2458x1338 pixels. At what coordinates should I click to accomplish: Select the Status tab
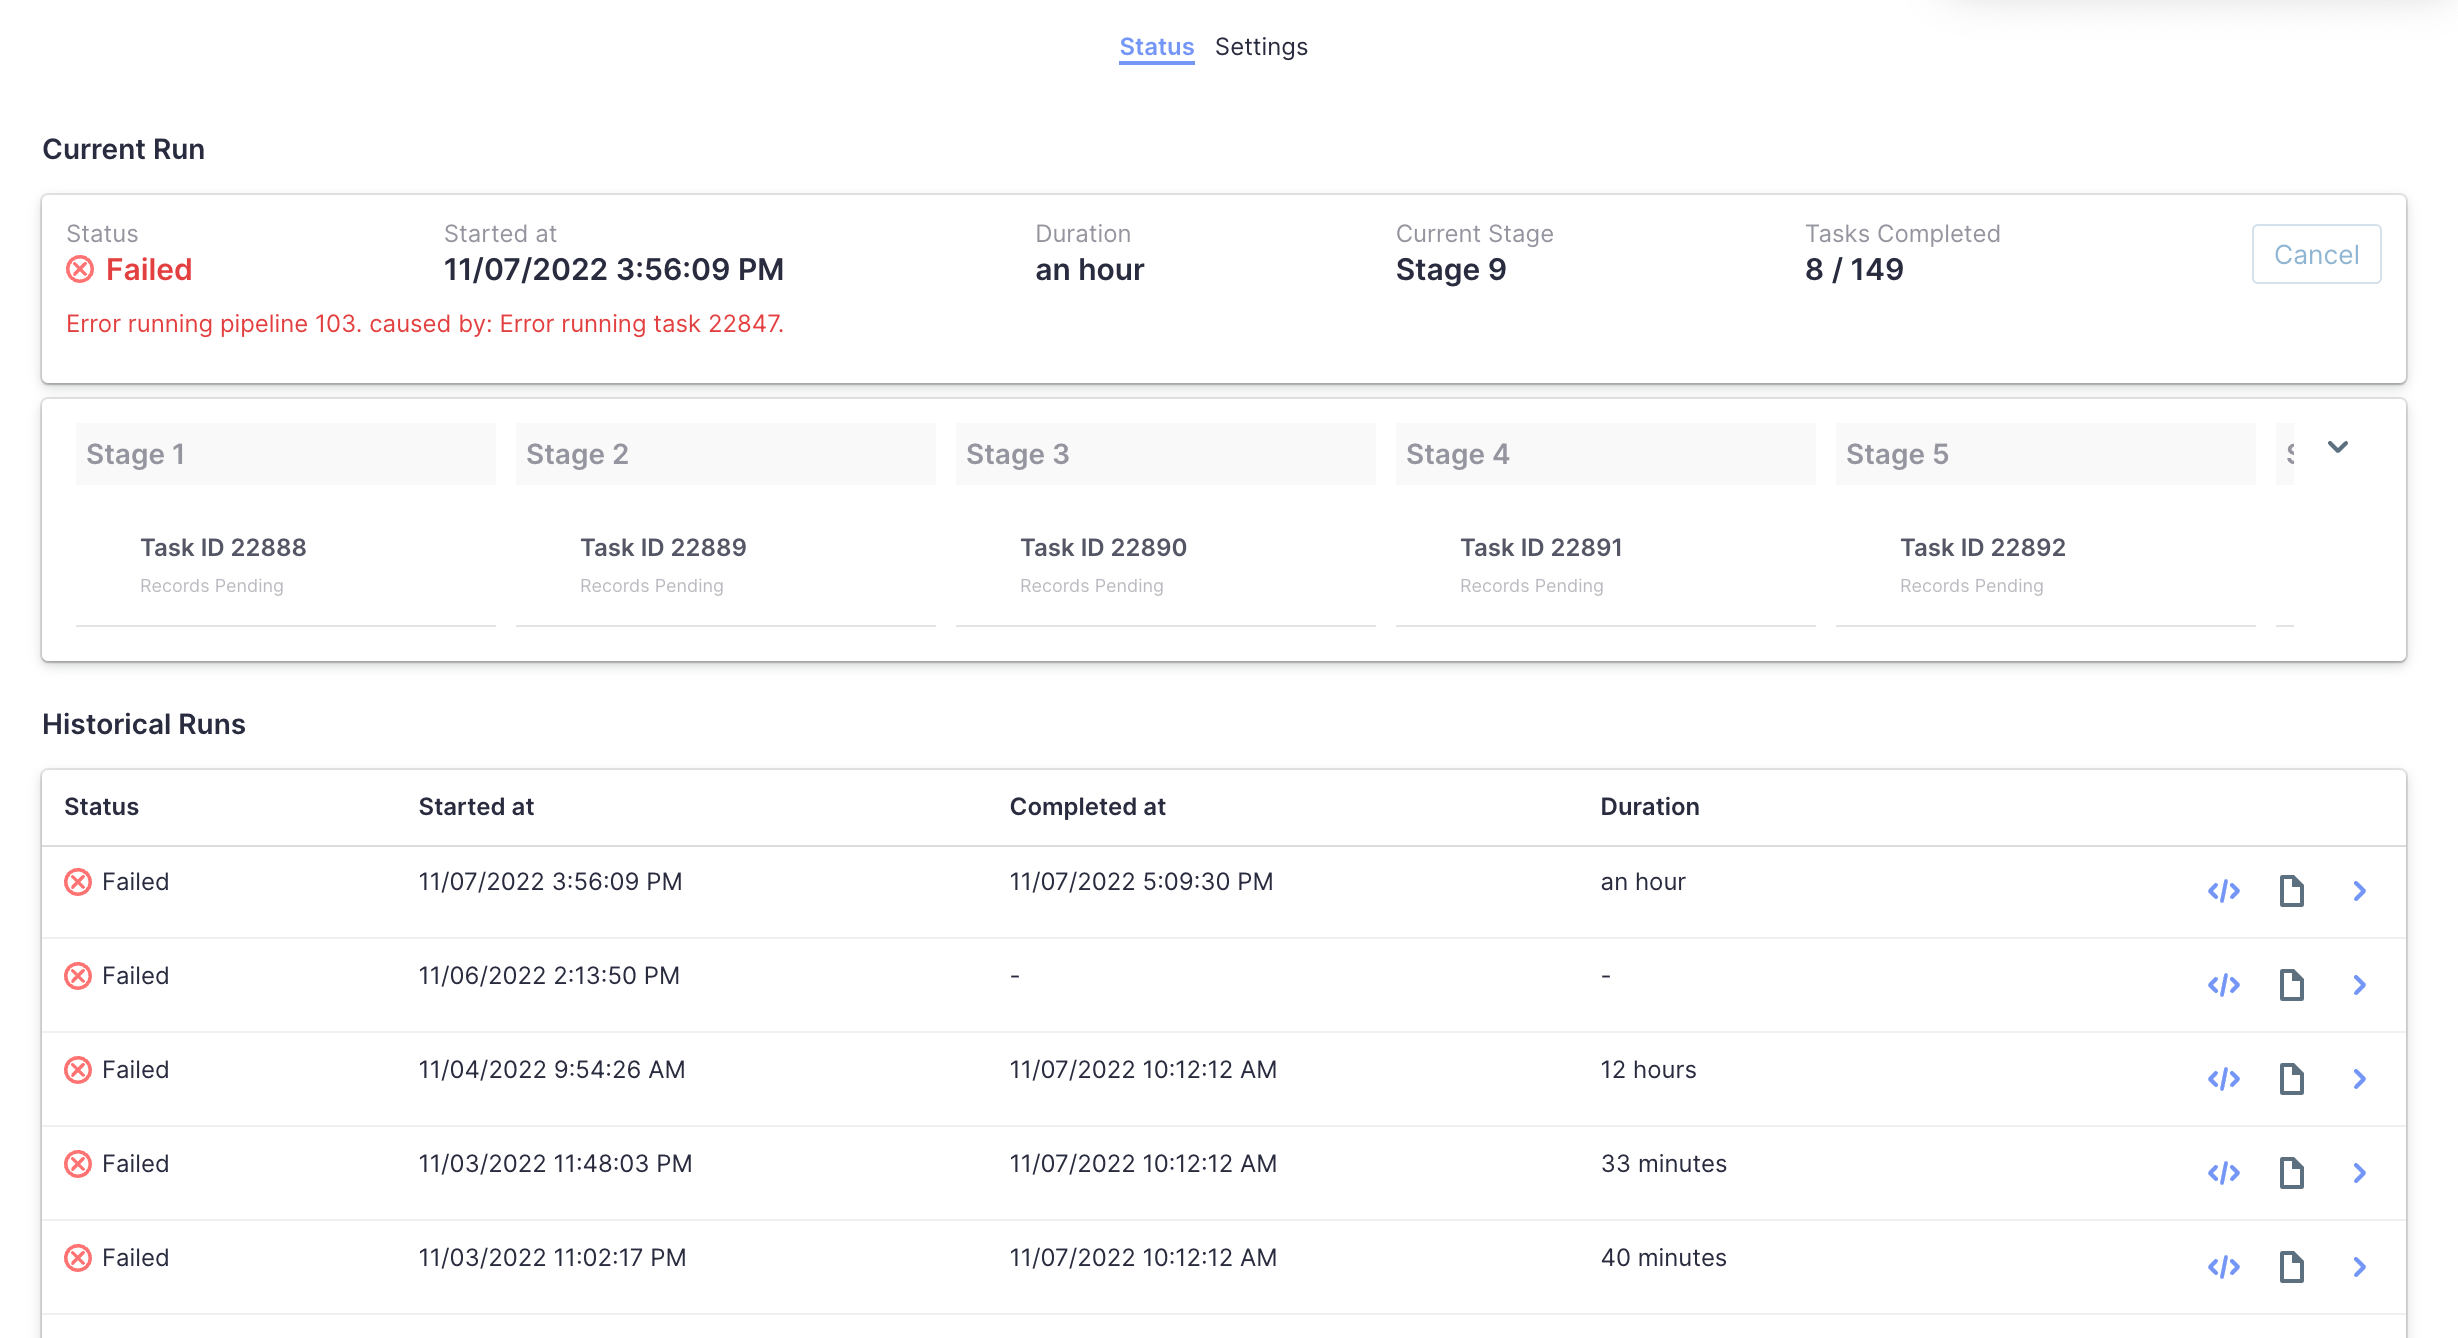tap(1156, 47)
